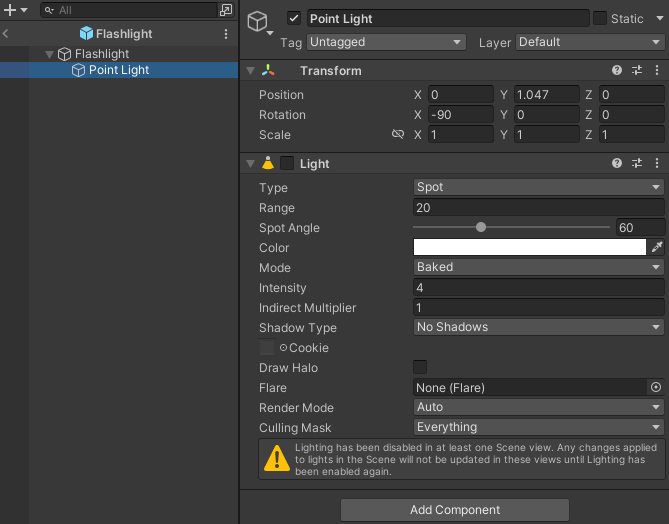This screenshot has width=669, height=524.
Task: Click the Flare field showing None (Flare)
Action: point(530,387)
